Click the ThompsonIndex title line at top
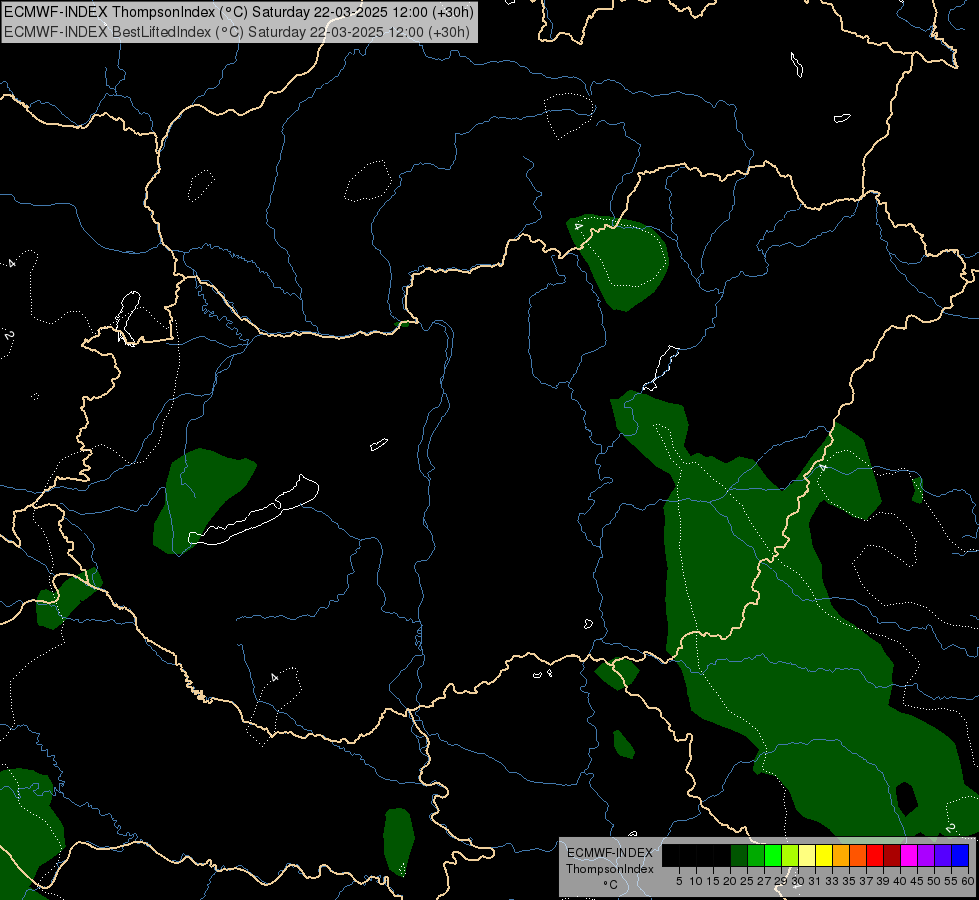Screen dimensions: 979x900 [239, 12]
